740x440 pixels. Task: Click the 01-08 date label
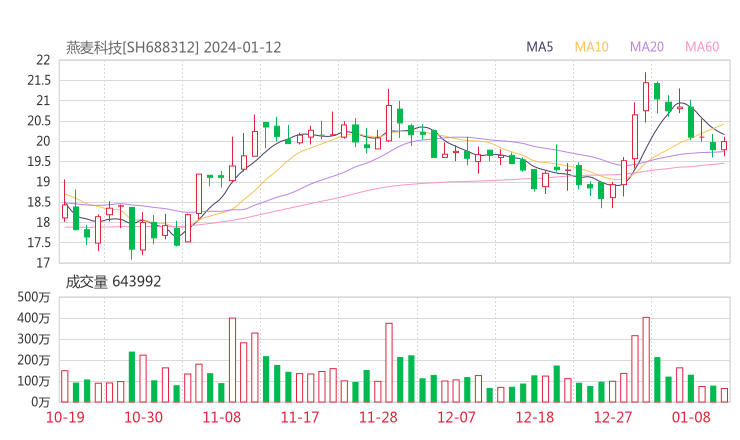pyautogui.click(x=691, y=417)
